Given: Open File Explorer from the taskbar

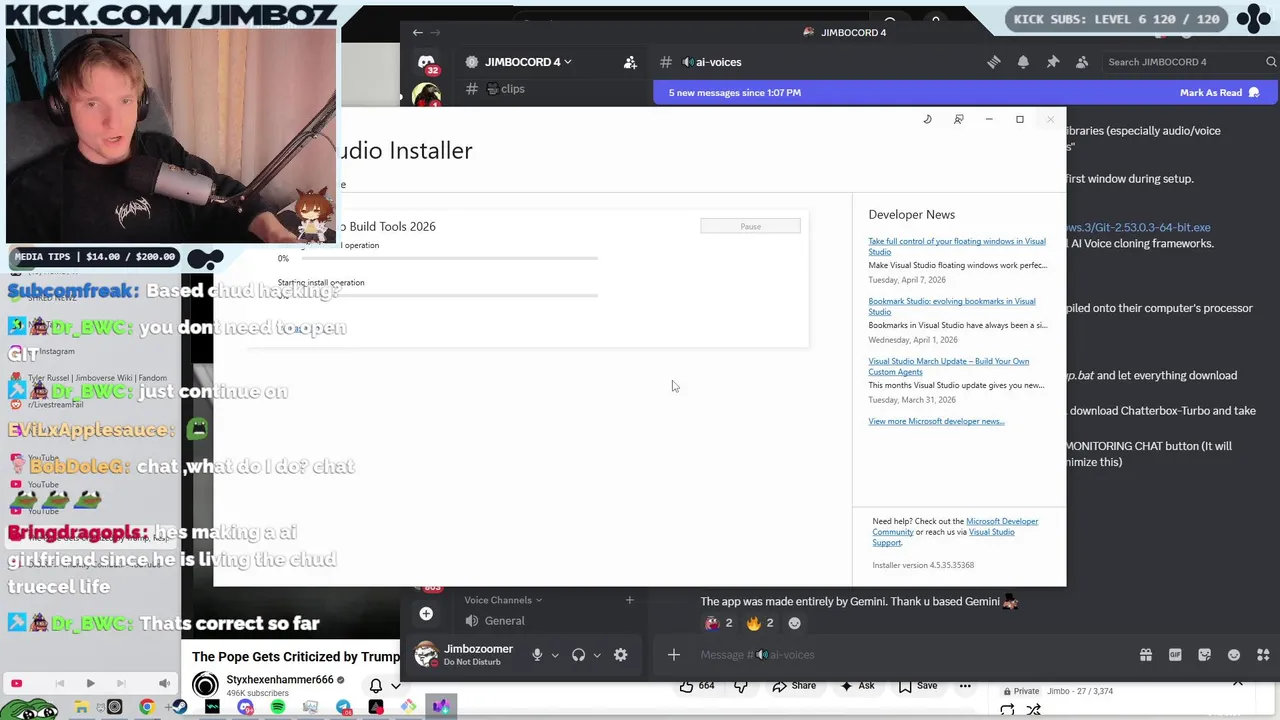Looking at the screenshot, I should (x=82, y=707).
